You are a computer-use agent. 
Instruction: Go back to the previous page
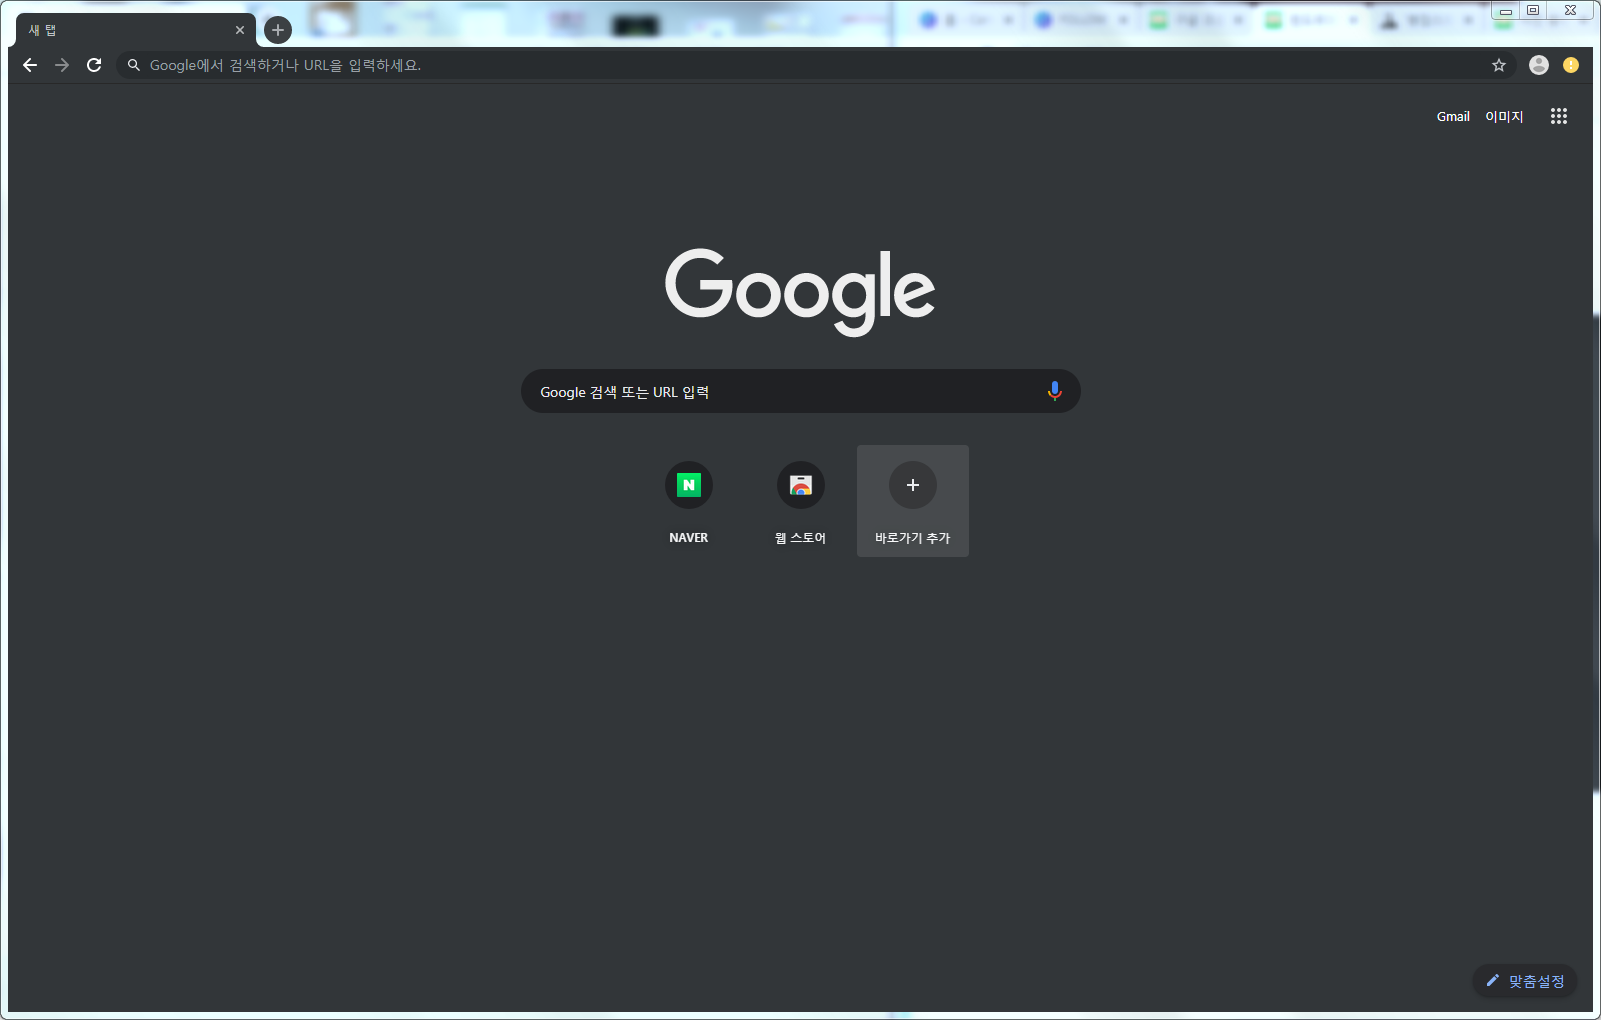(x=30, y=65)
